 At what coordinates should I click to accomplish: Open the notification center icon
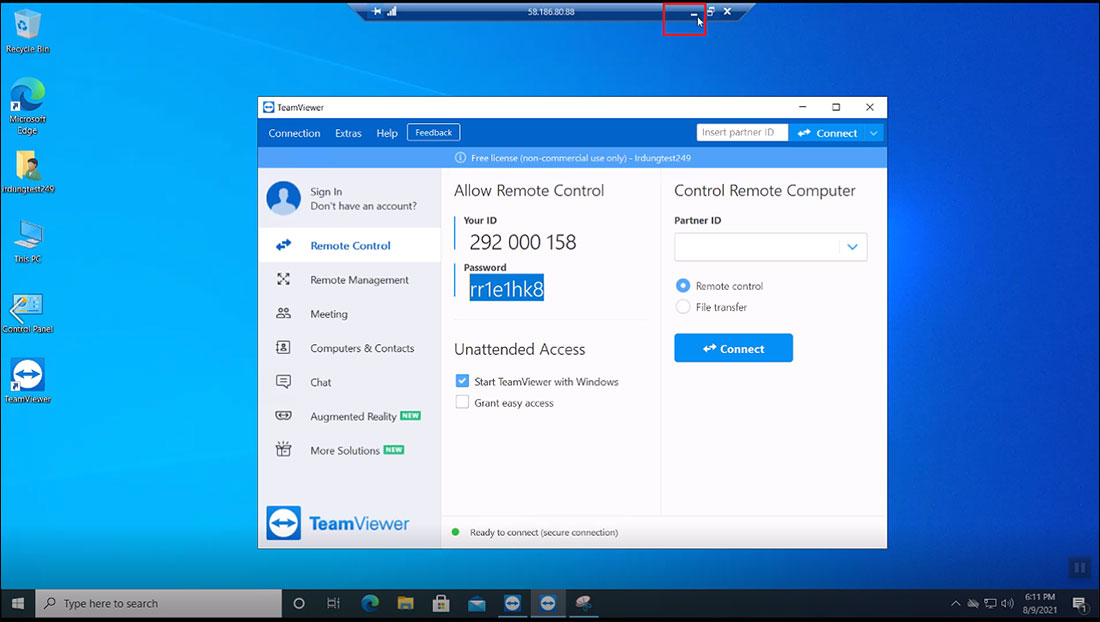coord(1080,603)
